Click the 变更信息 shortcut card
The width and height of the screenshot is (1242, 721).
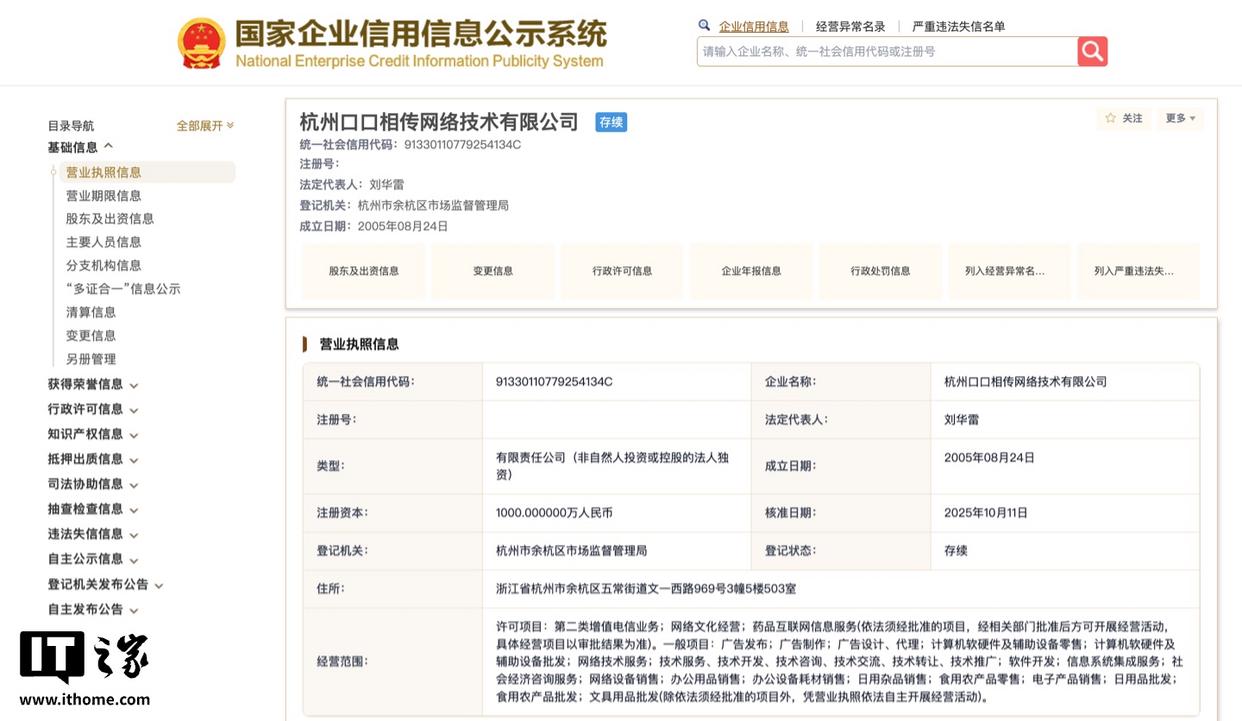(x=493, y=271)
